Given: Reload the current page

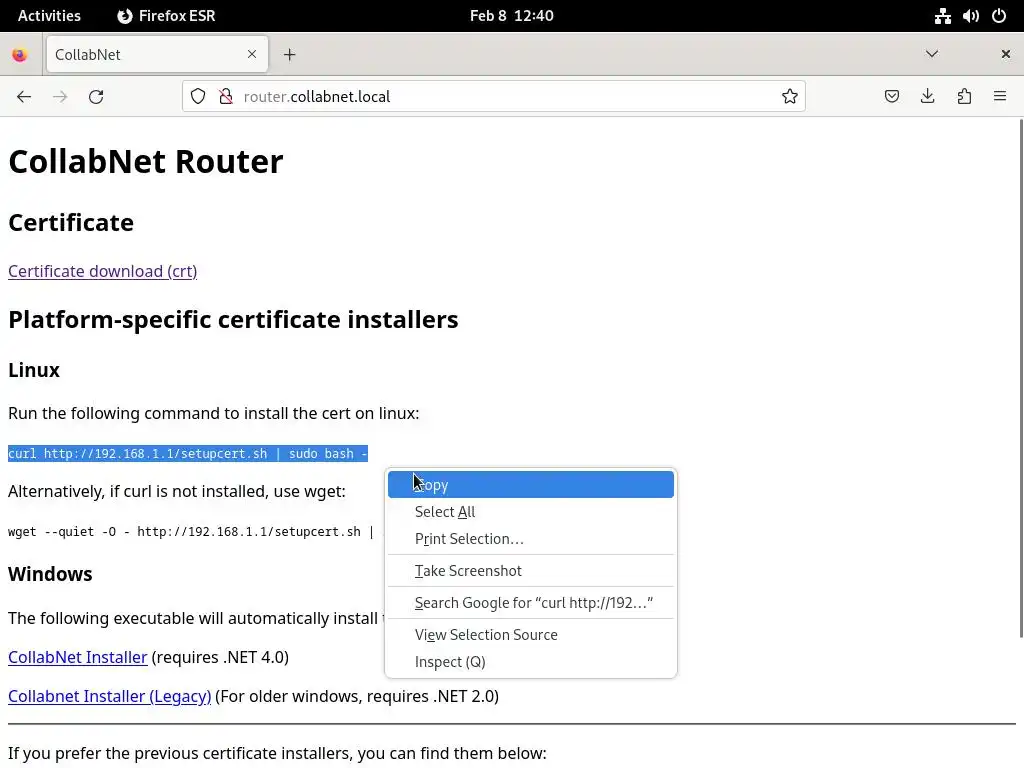Looking at the screenshot, I should [96, 97].
